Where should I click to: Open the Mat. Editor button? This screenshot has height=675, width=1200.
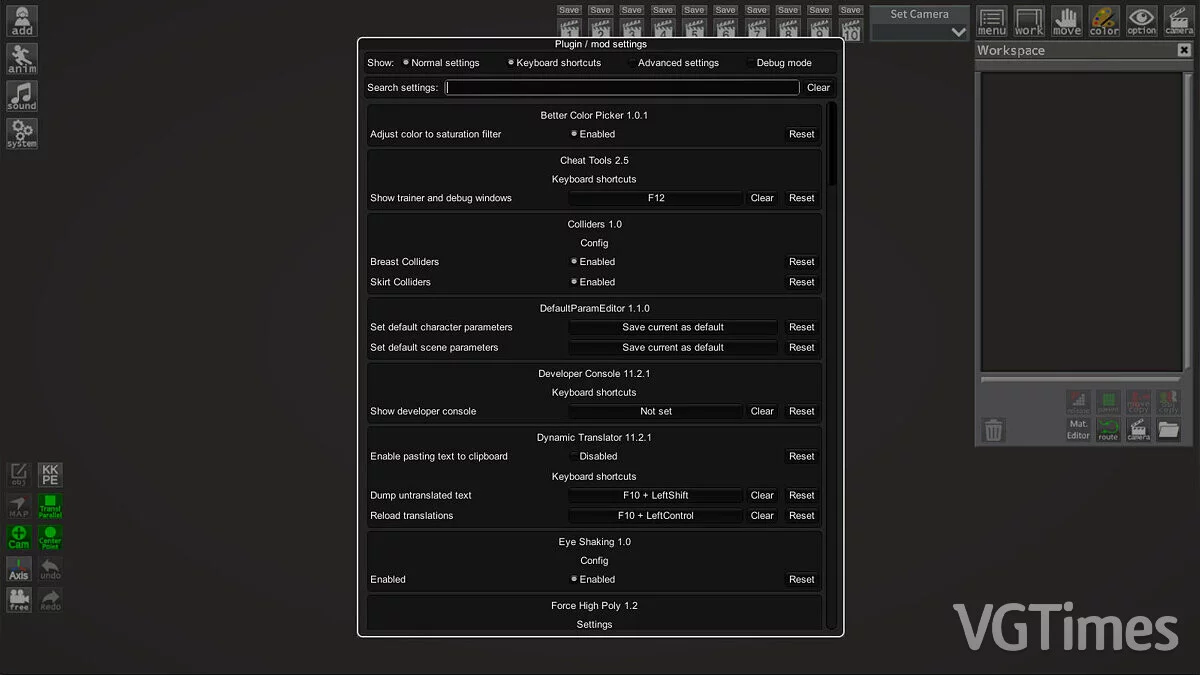click(1078, 430)
